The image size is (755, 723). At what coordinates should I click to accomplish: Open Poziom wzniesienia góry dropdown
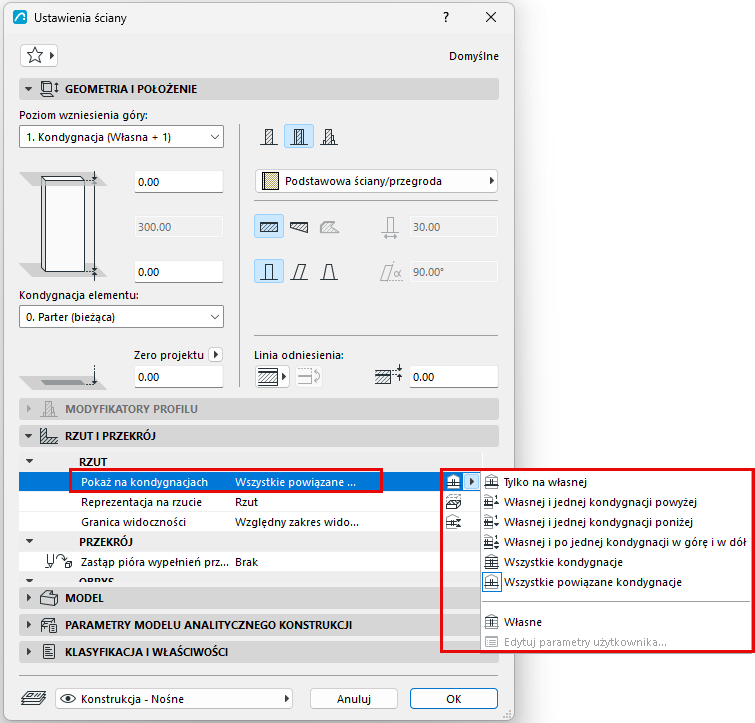pyautogui.click(x=121, y=137)
